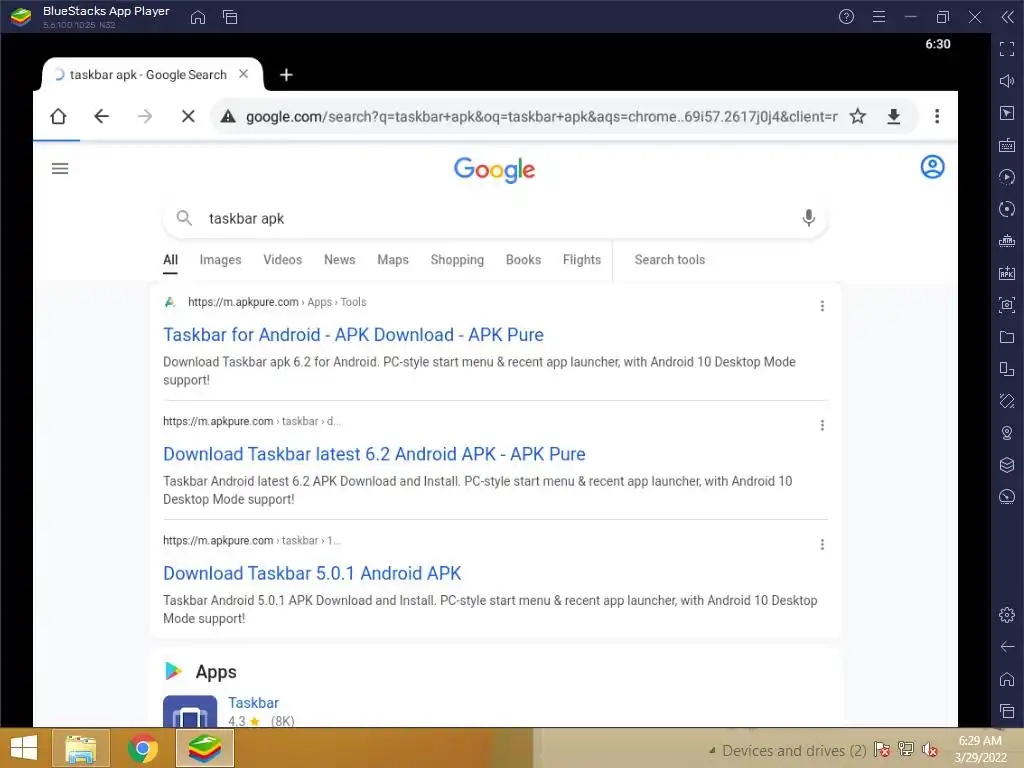Toggle BlueStacks fullscreen mode icon
Screen dimensions: 1024x768
coord(1007,49)
